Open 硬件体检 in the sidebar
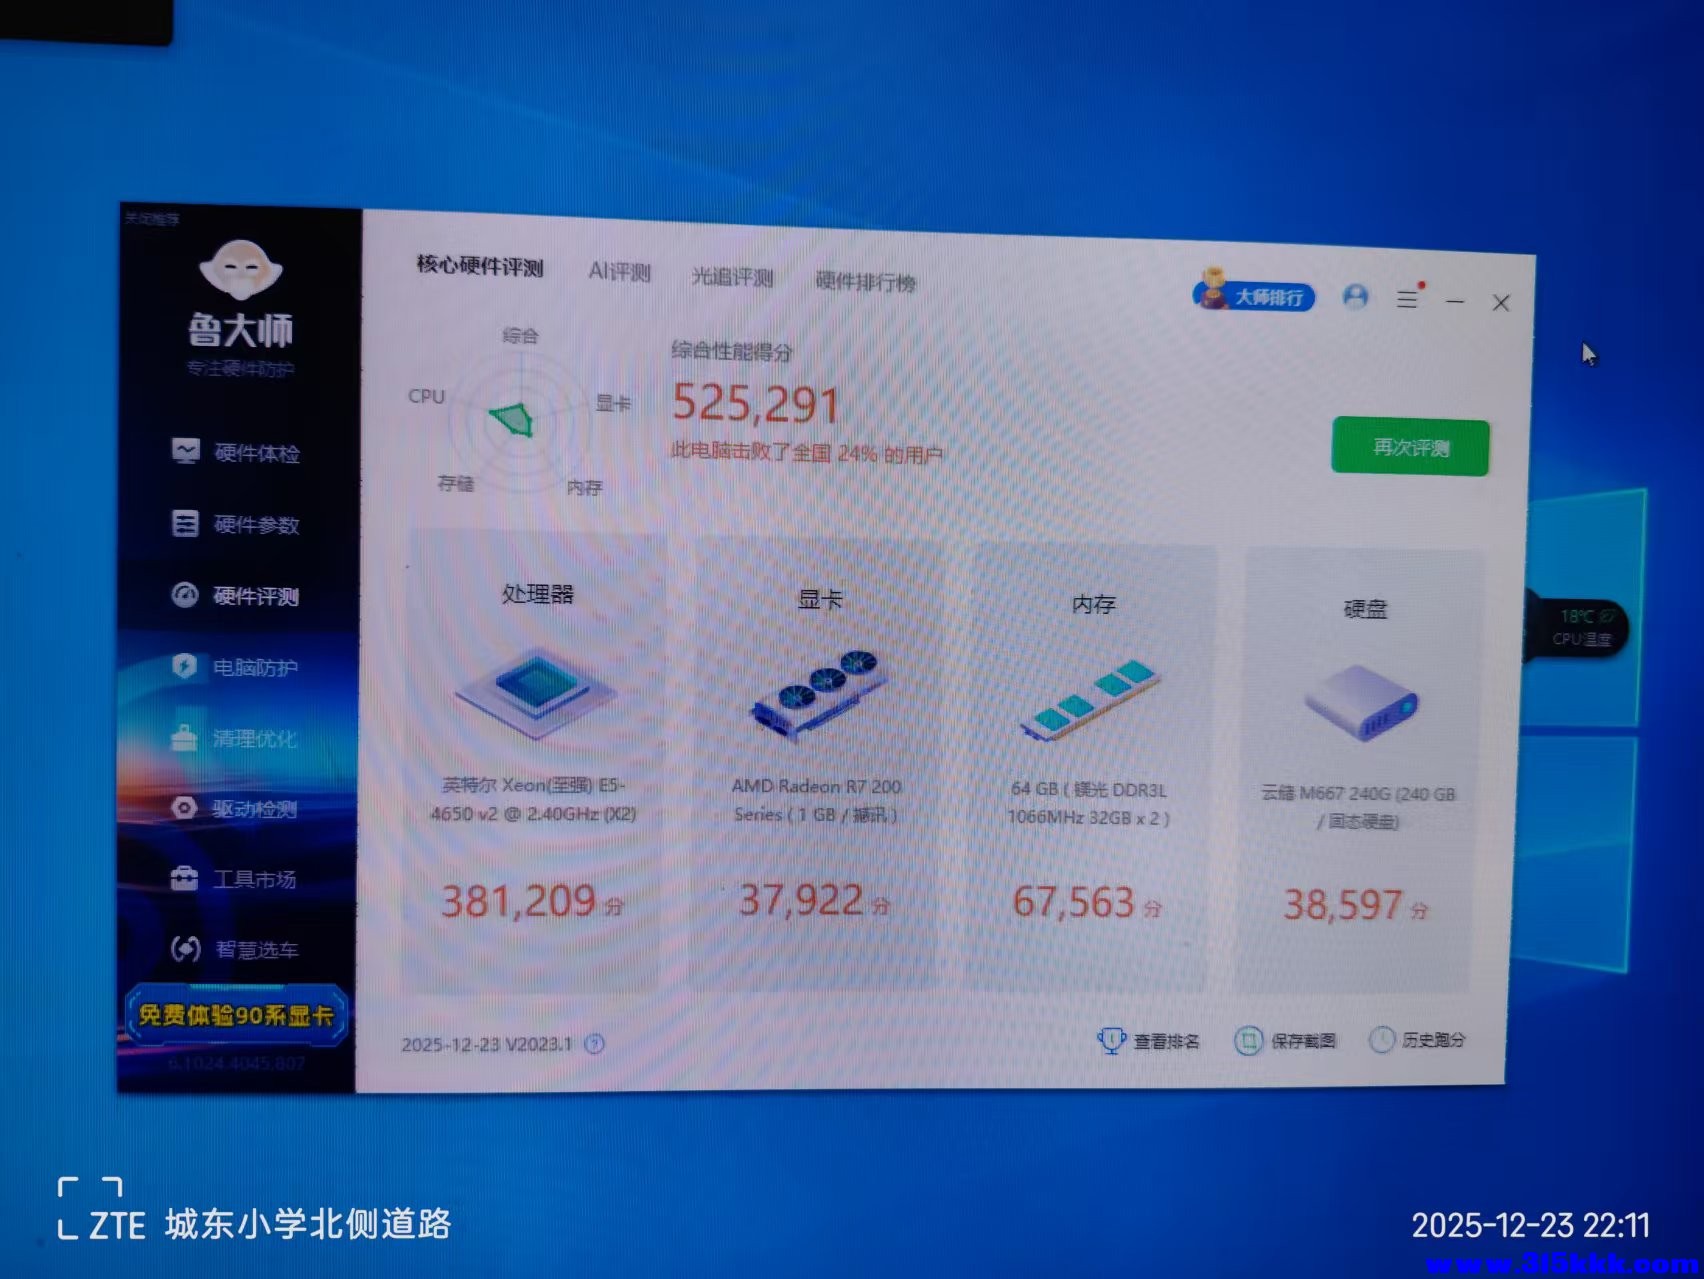 click(237, 453)
